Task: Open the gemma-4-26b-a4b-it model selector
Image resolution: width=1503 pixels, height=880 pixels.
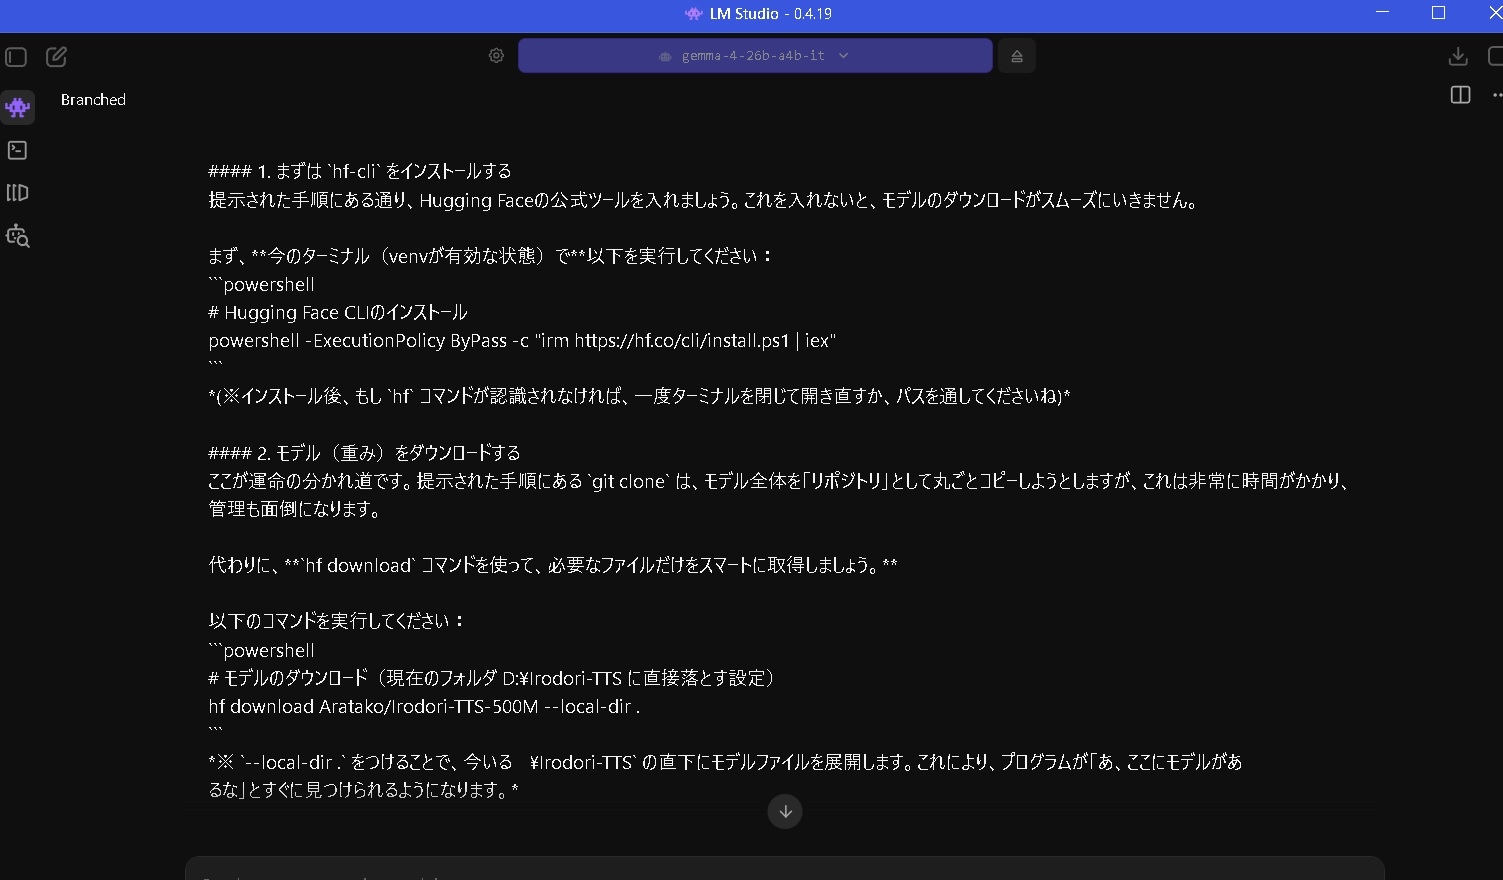Action: pyautogui.click(x=755, y=56)
